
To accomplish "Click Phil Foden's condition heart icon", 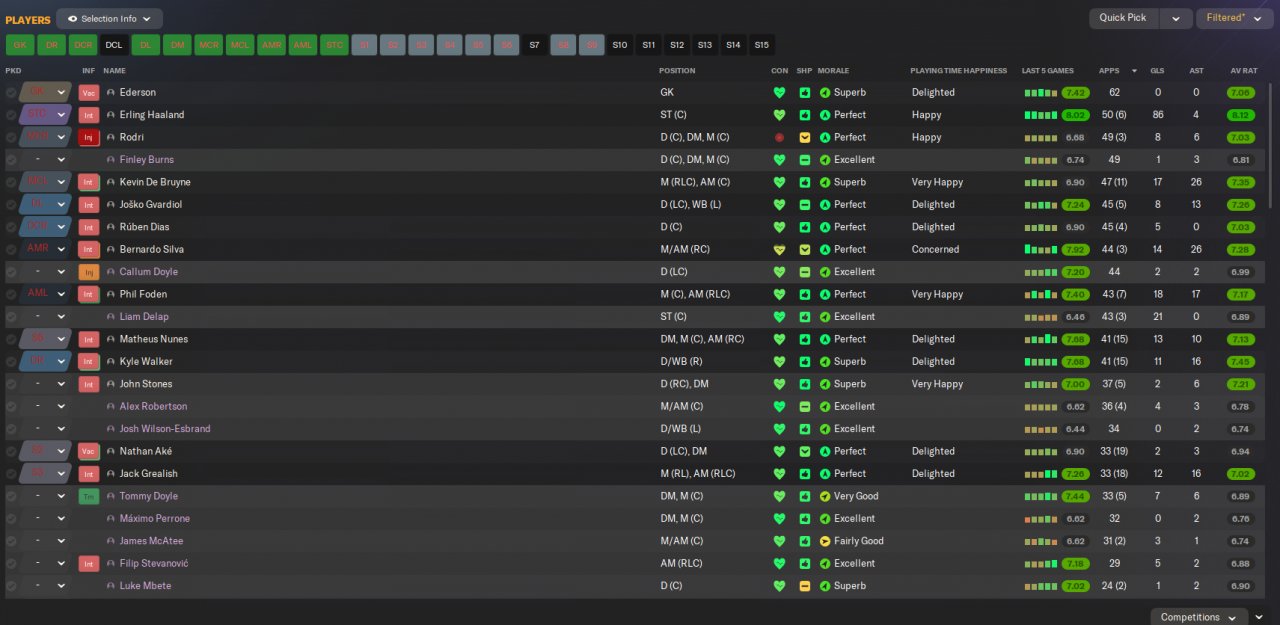I will (x=779, y=294).
